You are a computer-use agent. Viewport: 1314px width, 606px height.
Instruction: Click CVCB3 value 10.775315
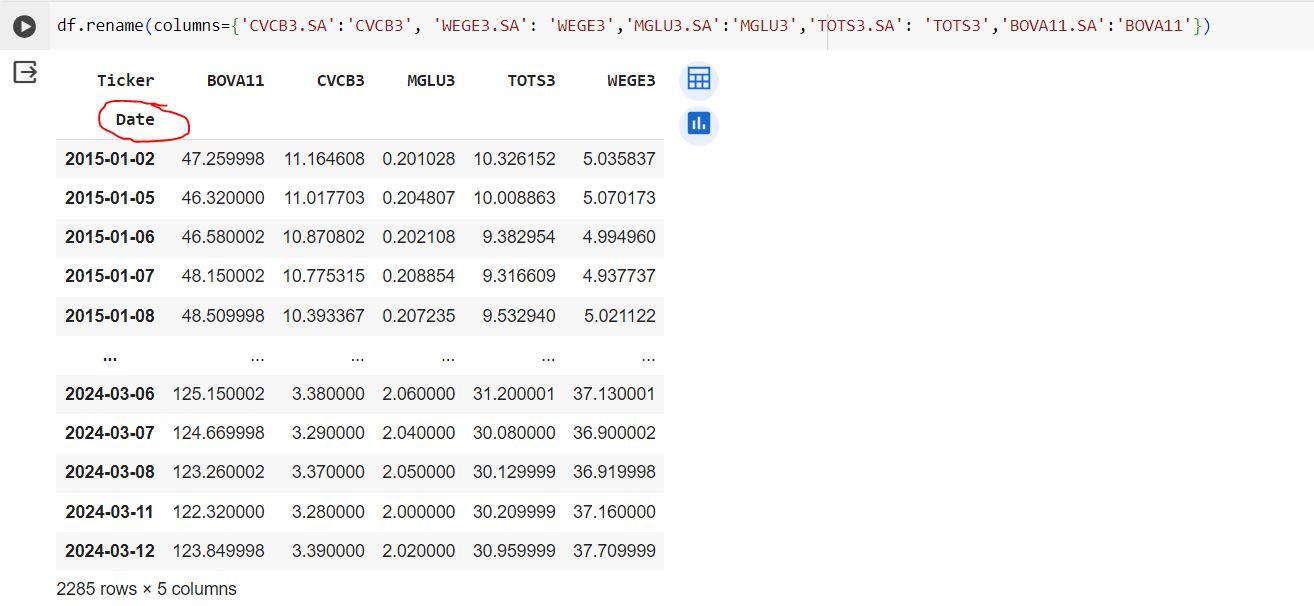pos(324,276)
